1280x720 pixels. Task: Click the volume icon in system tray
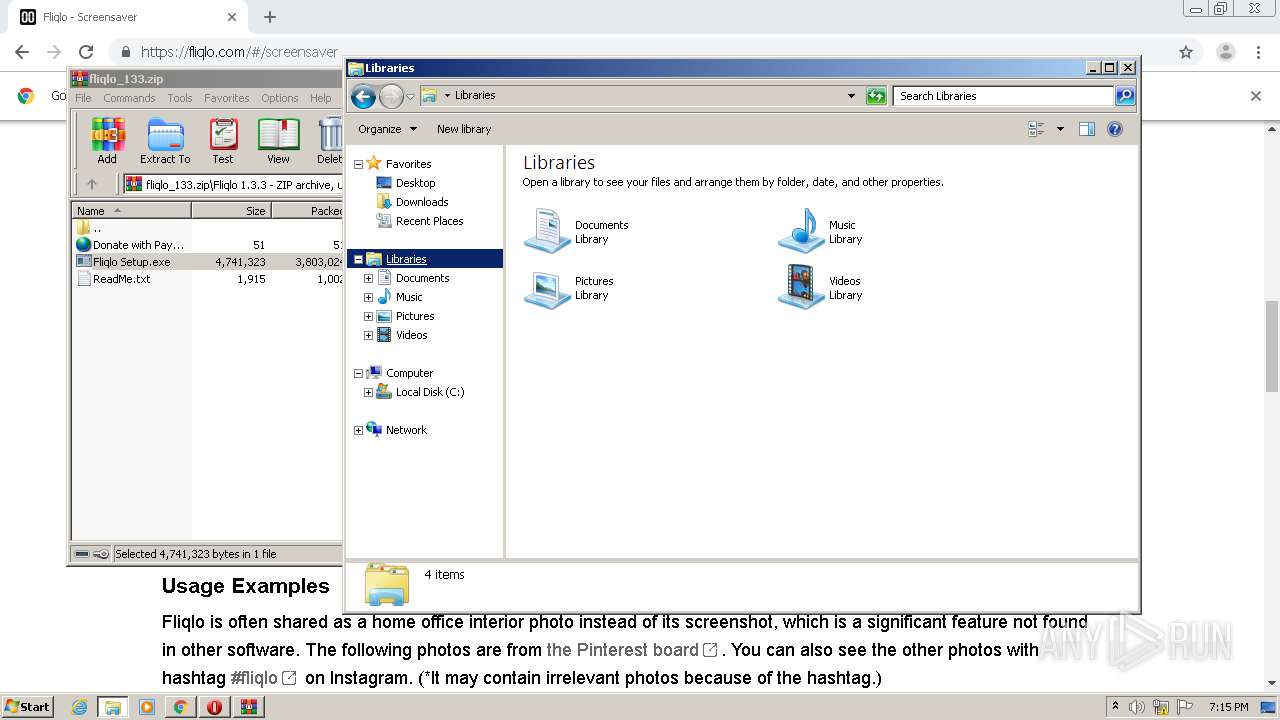point(1137,707)
